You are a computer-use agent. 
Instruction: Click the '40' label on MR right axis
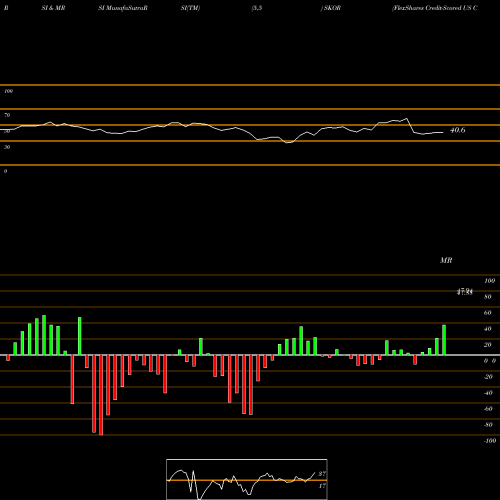[488, 329]
